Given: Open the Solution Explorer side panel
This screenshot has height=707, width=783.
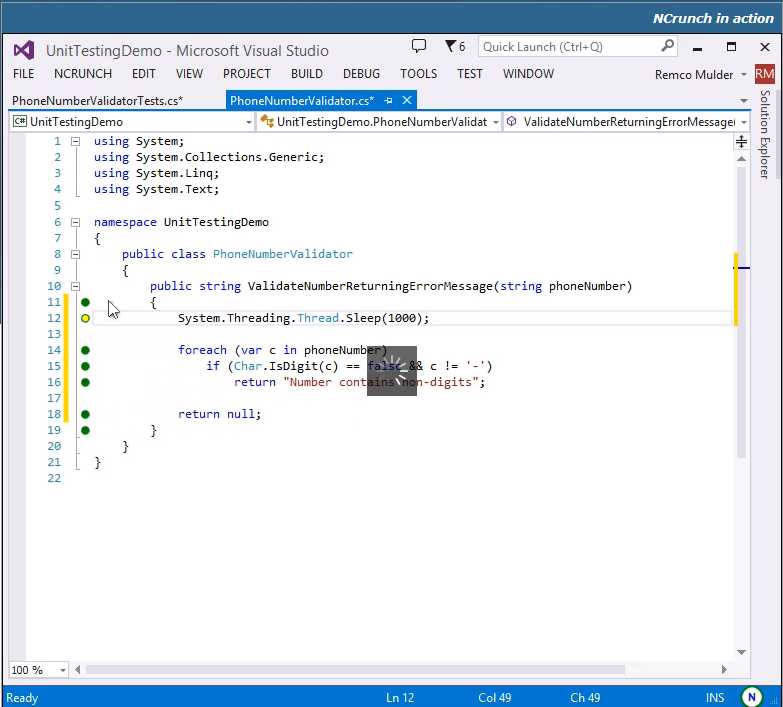Looking at the screenshot, I should 765,134.
